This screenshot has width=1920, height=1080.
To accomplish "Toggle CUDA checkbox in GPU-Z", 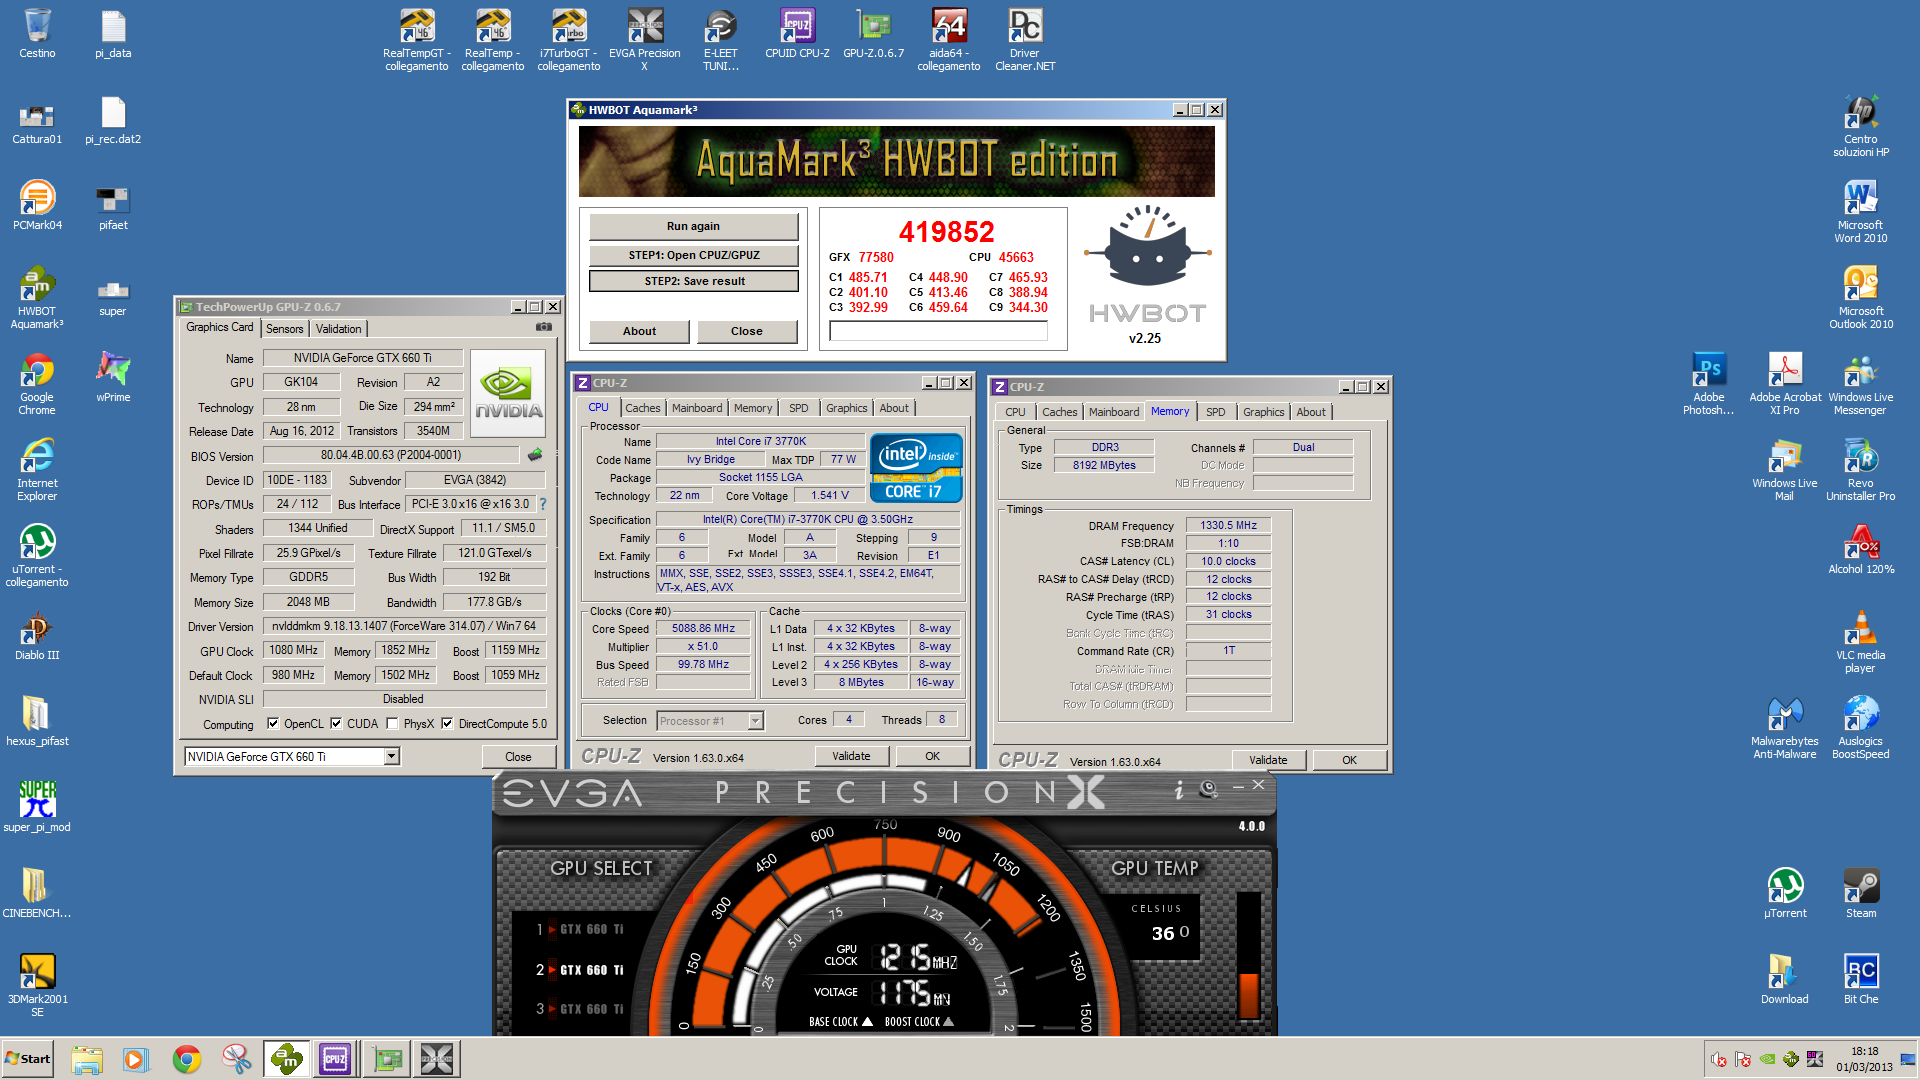I will tap(336, 723).
